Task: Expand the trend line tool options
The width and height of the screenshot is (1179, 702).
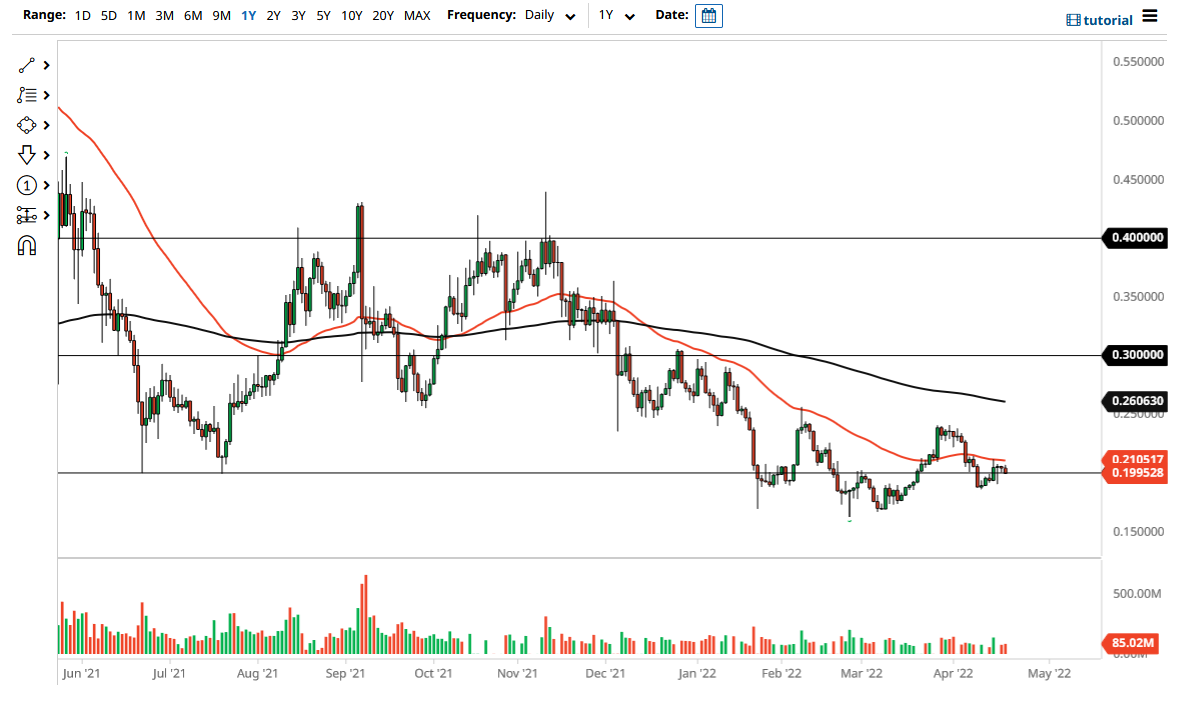Action: point(45,65)
